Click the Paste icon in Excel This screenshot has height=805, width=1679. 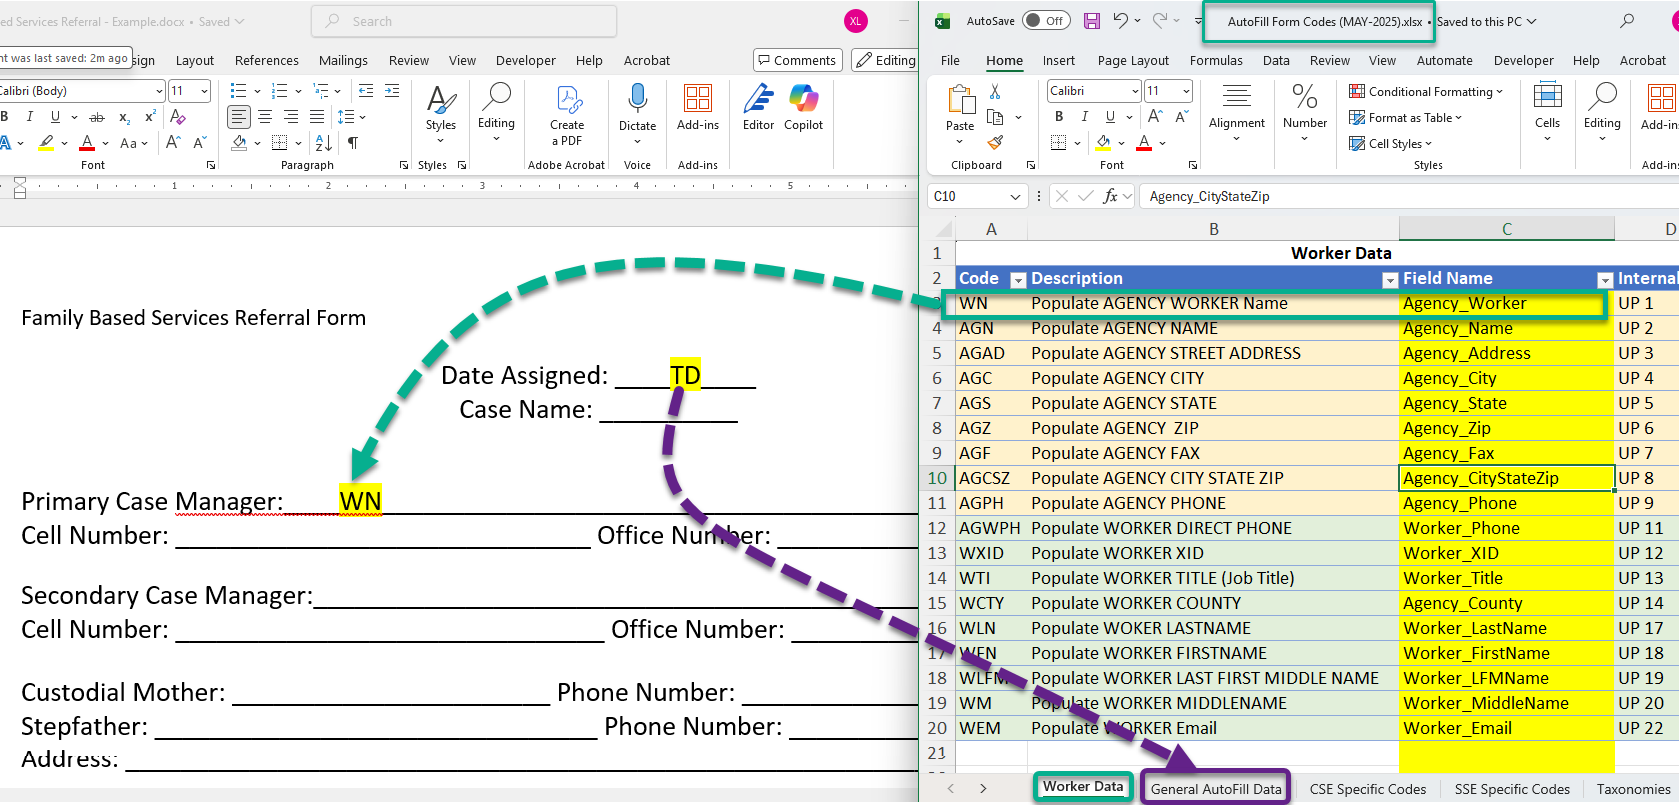point(960,100)
